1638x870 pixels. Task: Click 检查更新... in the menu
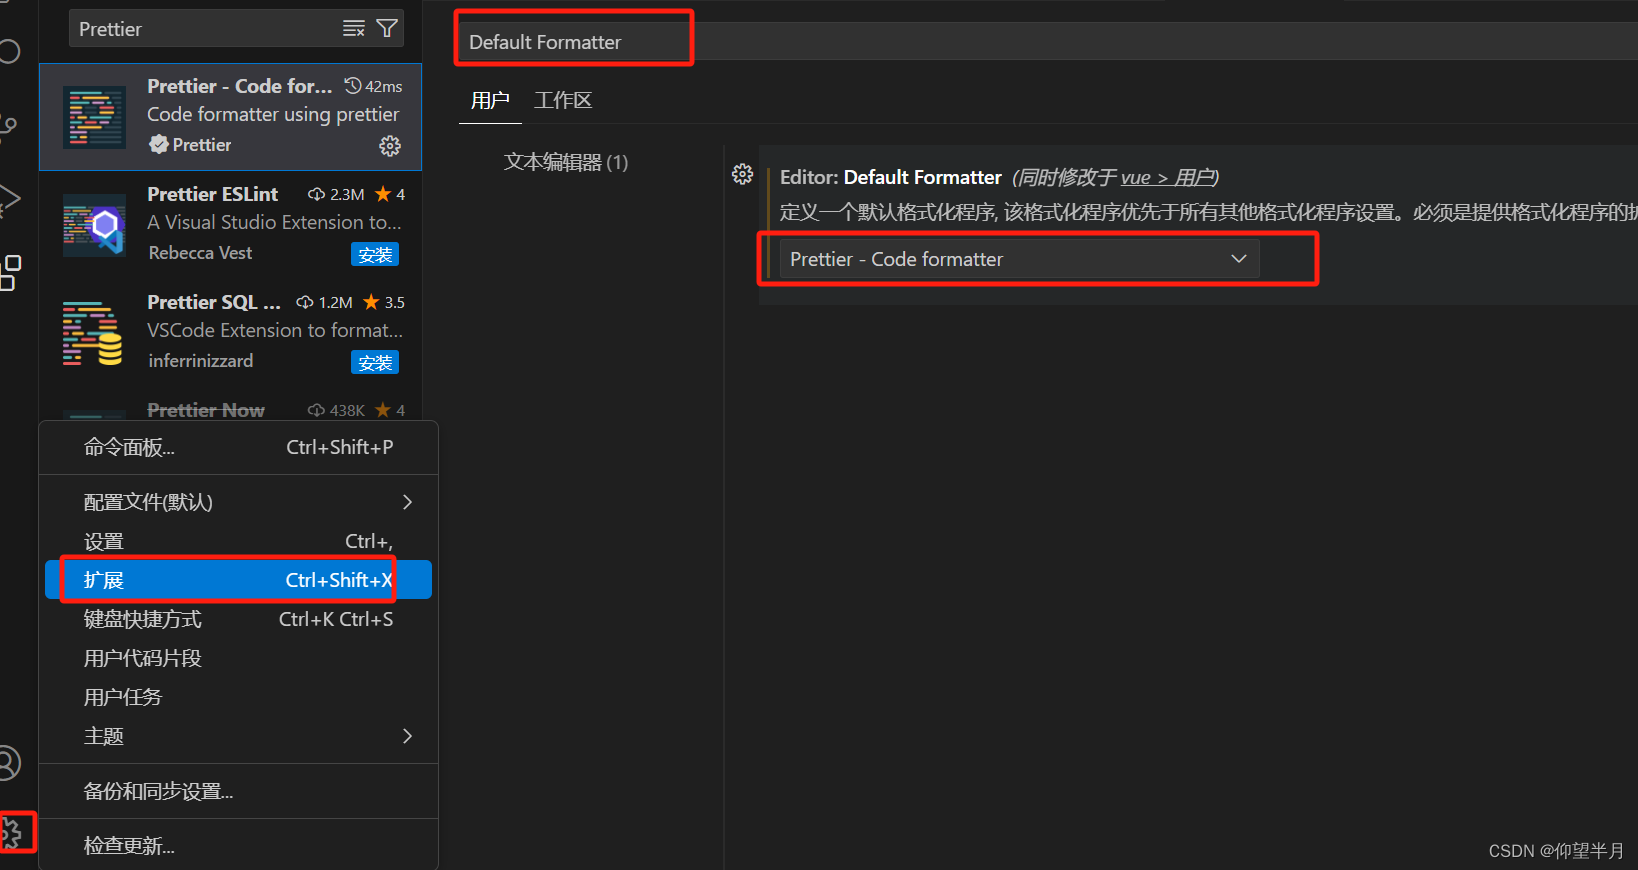click(238, 846)
